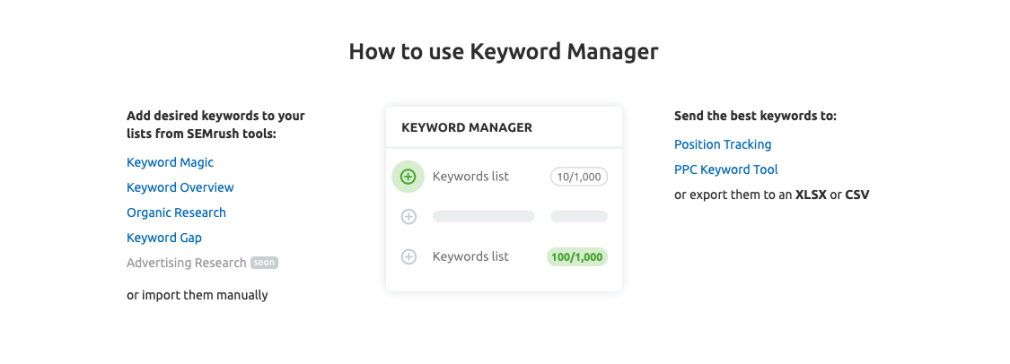
Task: Click the plus icon beside bottom Keywords list
Action: [408, 257]
